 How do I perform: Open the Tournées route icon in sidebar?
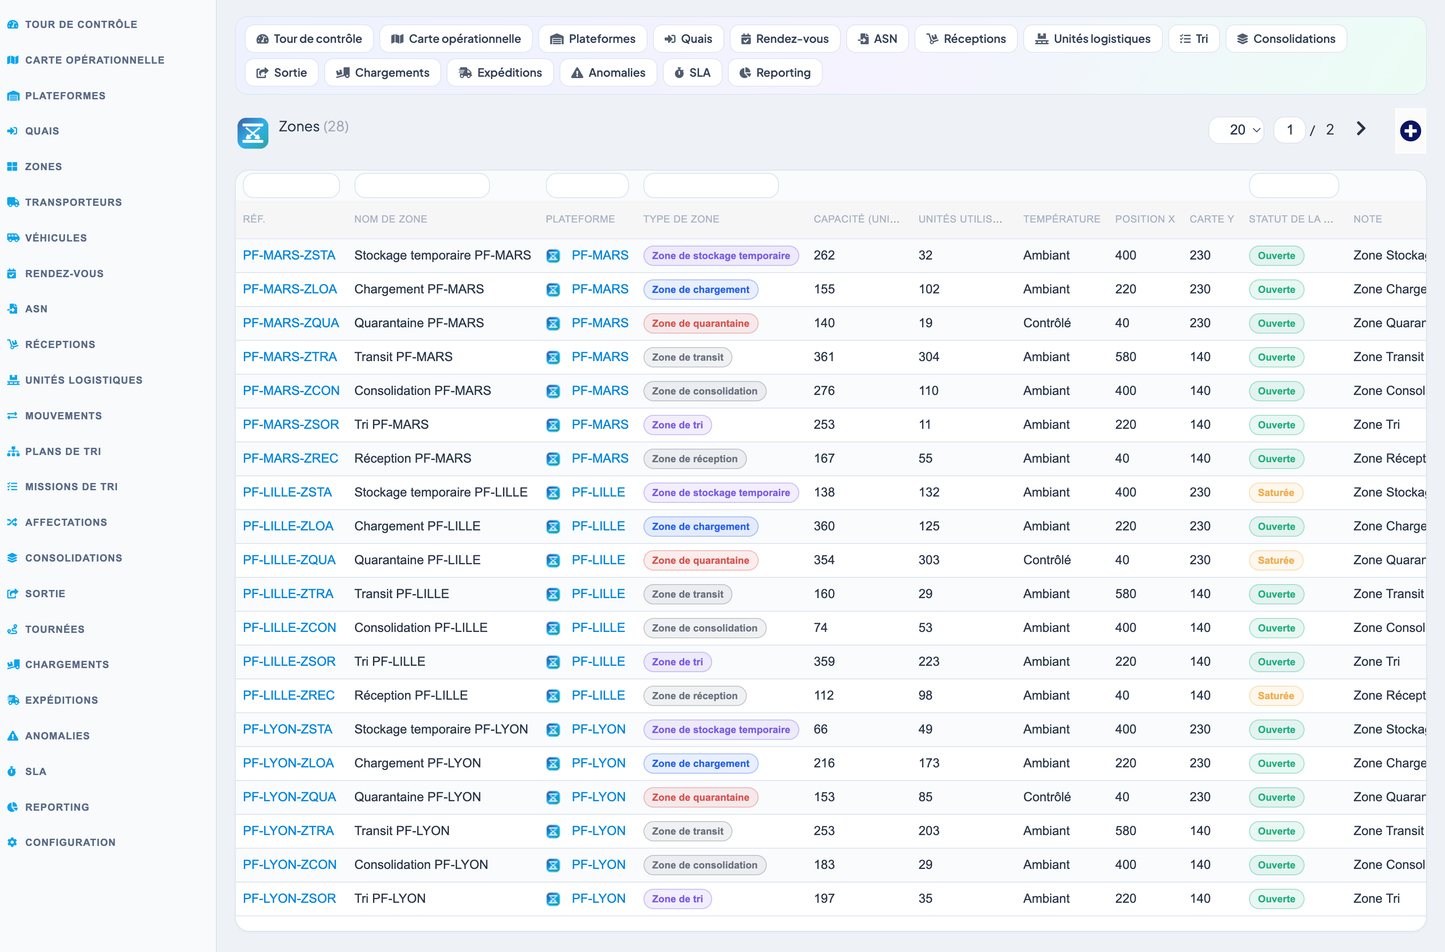point(13,629)
